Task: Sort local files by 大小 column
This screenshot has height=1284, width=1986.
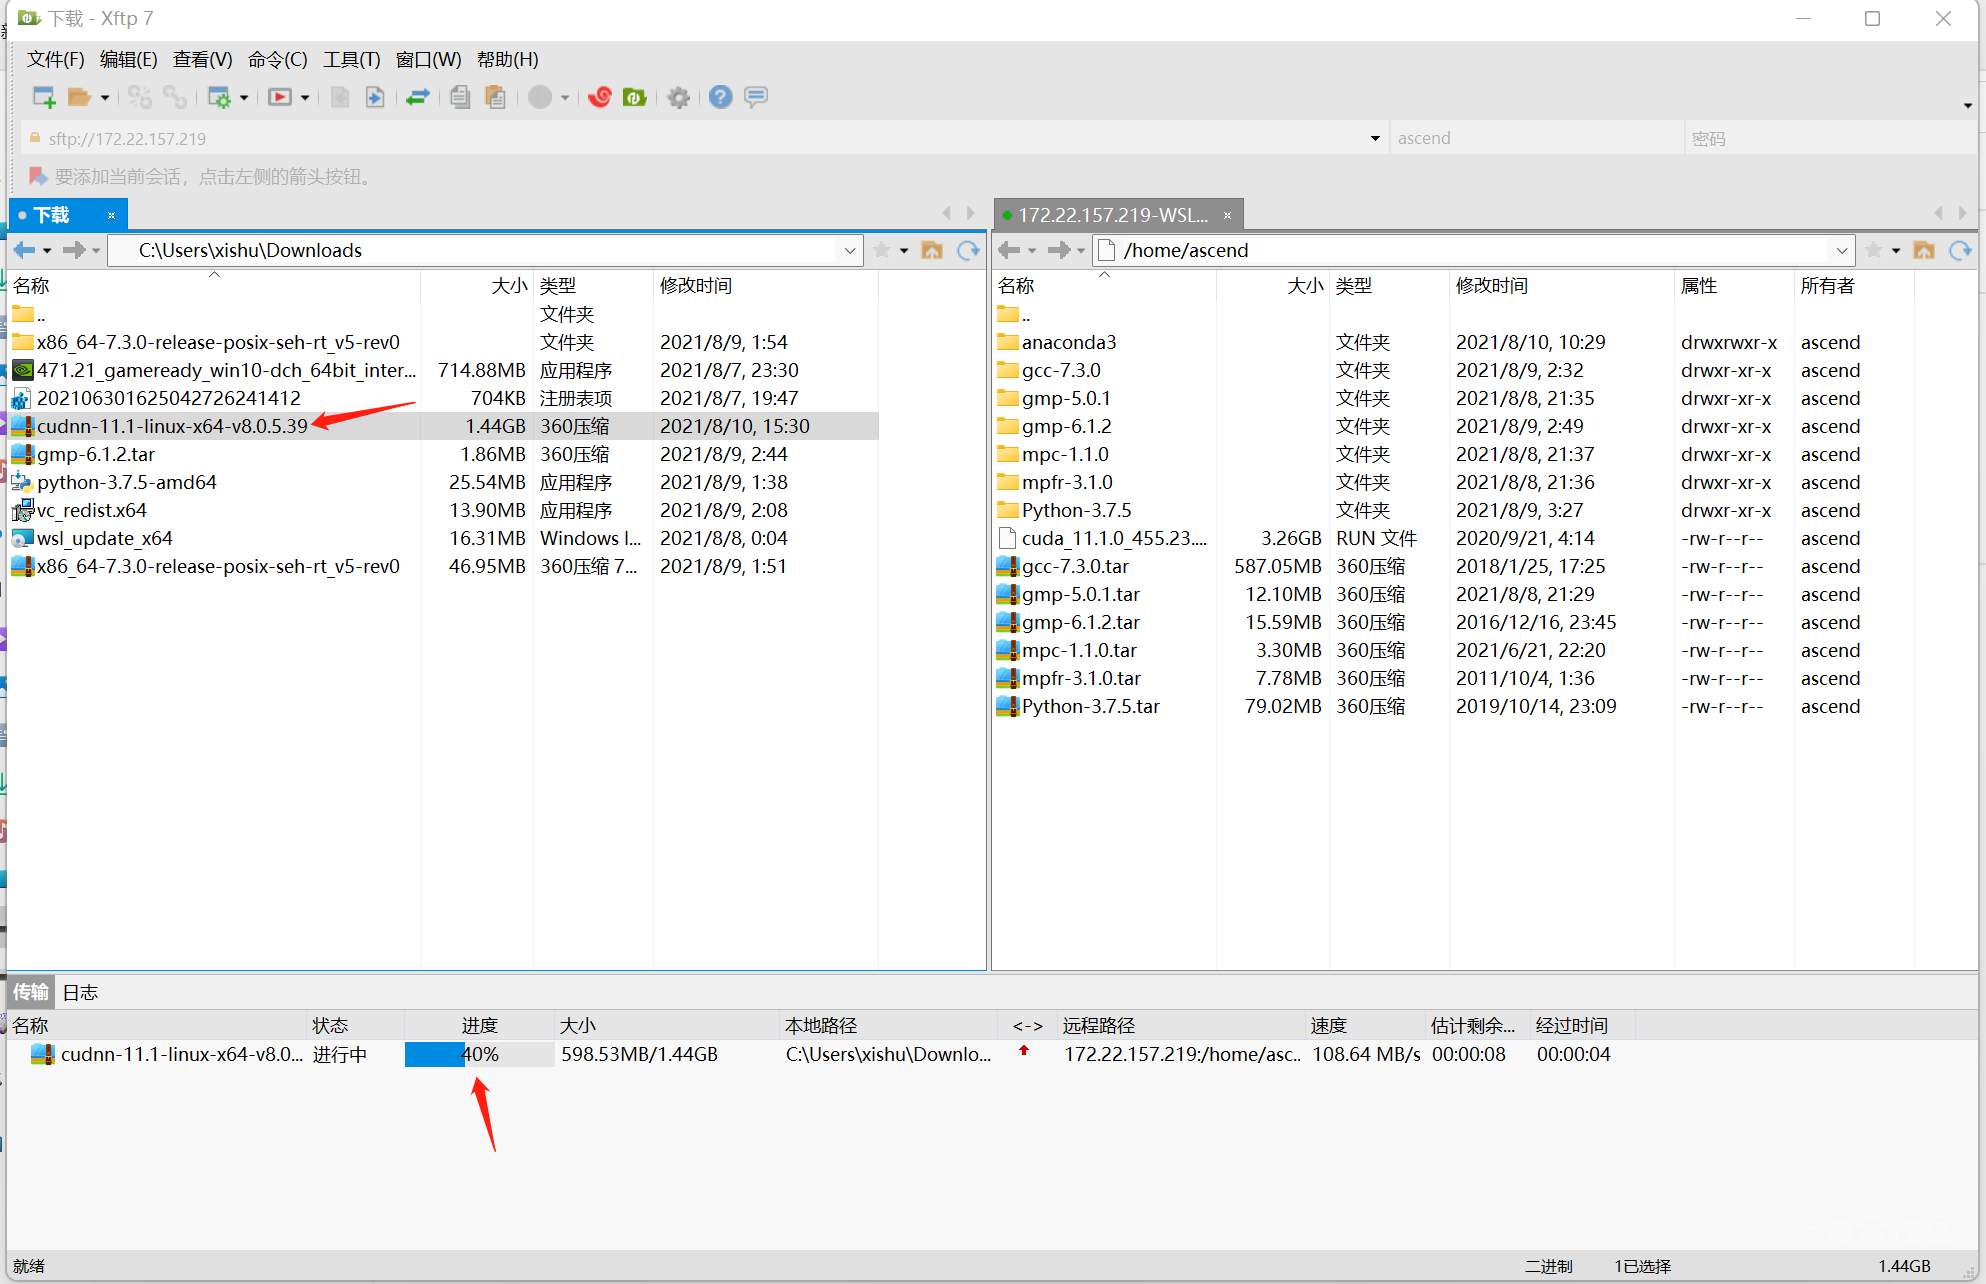Action: (508, 285)
